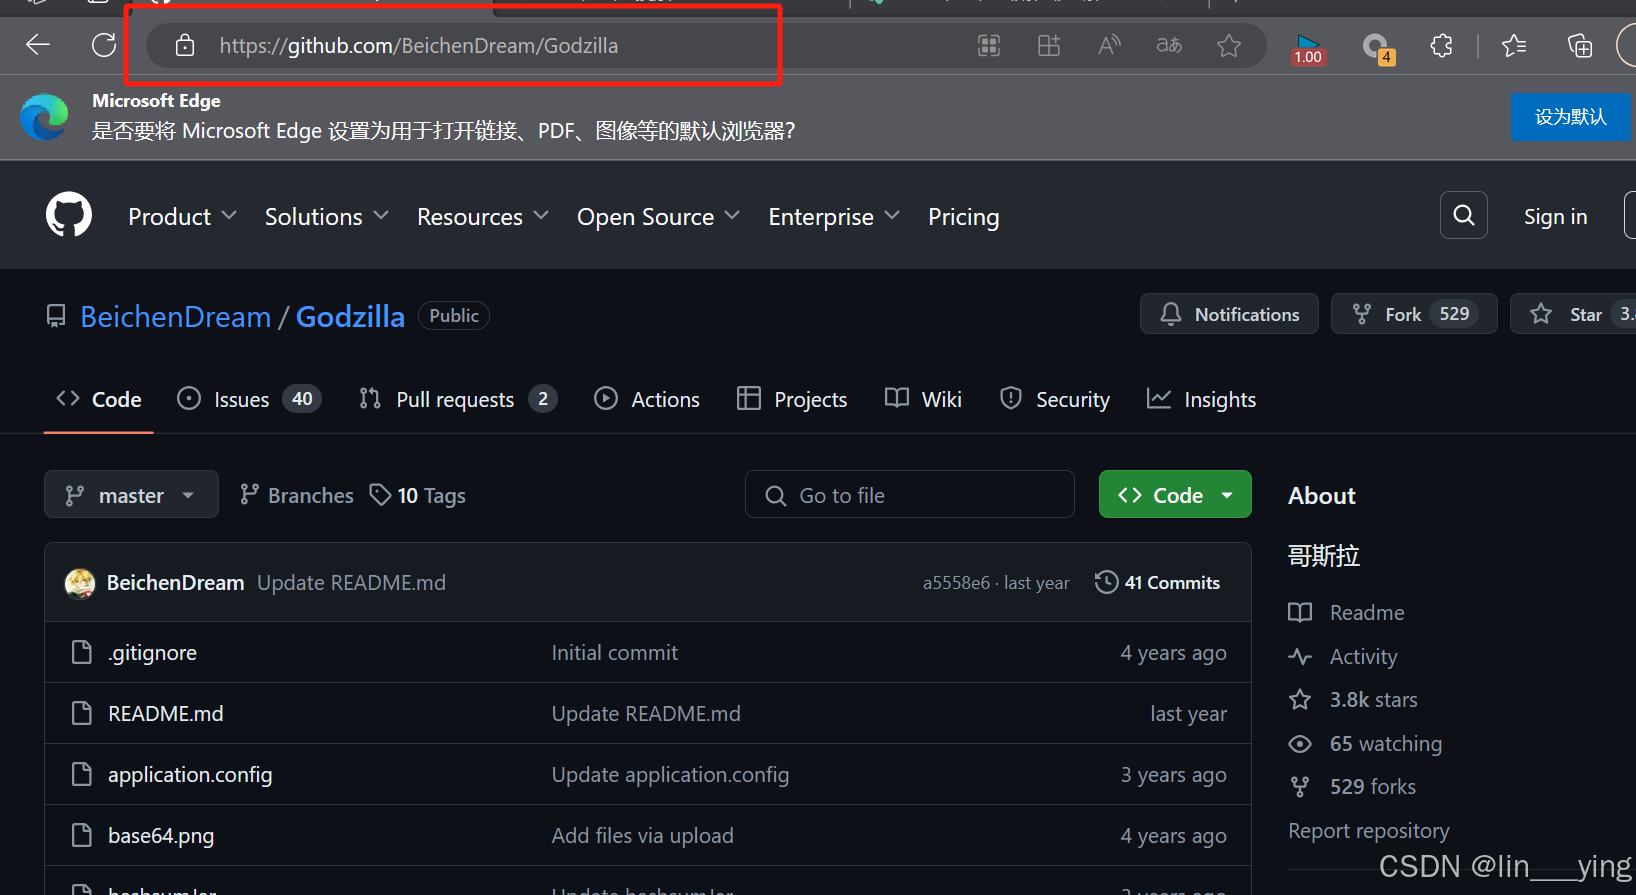View site info via the lock icon
Viewport: 1636px width, 895px height.
(x=185, y=45)
